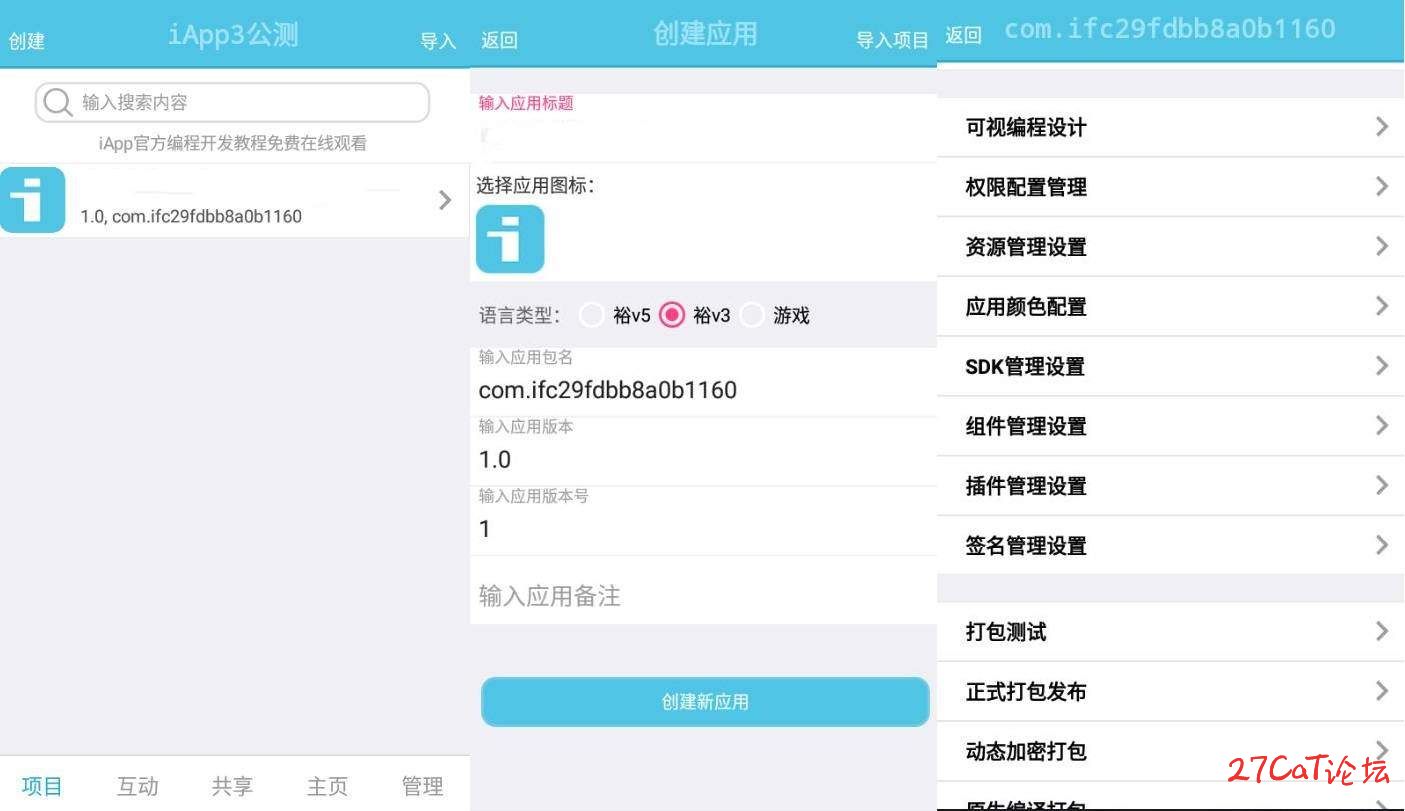Screen dimensions: 1405x811
Task: Switch to 项目 bottom tab
Action: pos(42,786)
